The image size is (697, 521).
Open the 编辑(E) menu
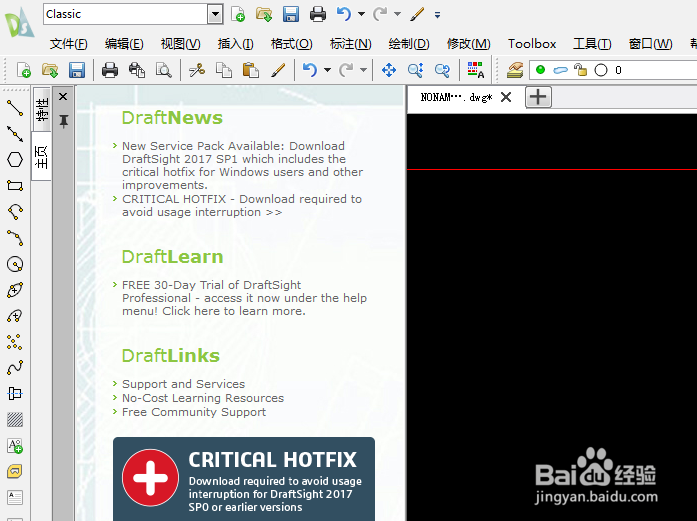click(x=124, y=44)
